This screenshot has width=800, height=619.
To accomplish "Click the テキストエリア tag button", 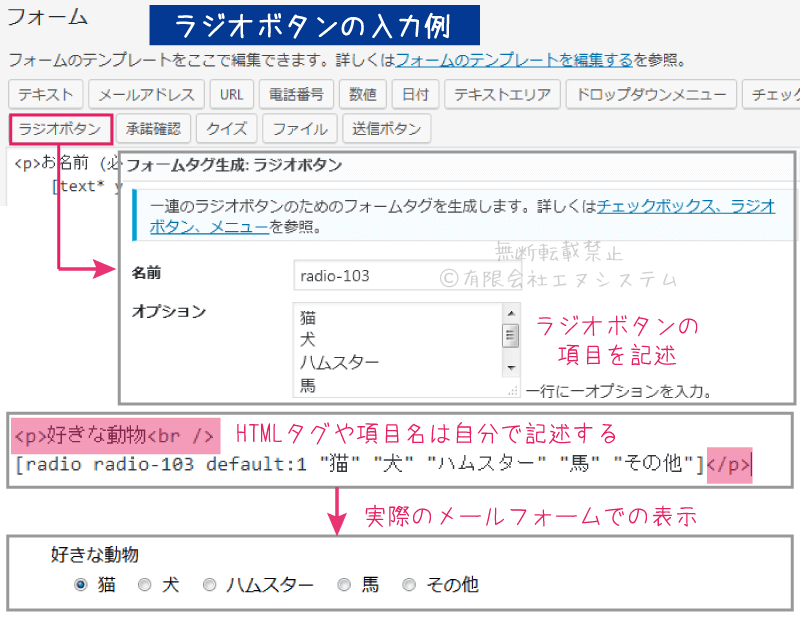I will click(503, 94).
